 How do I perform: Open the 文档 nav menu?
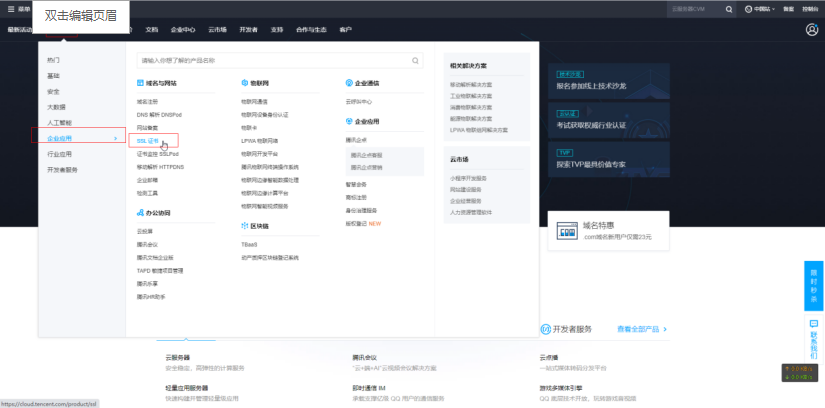coord(152,29)
